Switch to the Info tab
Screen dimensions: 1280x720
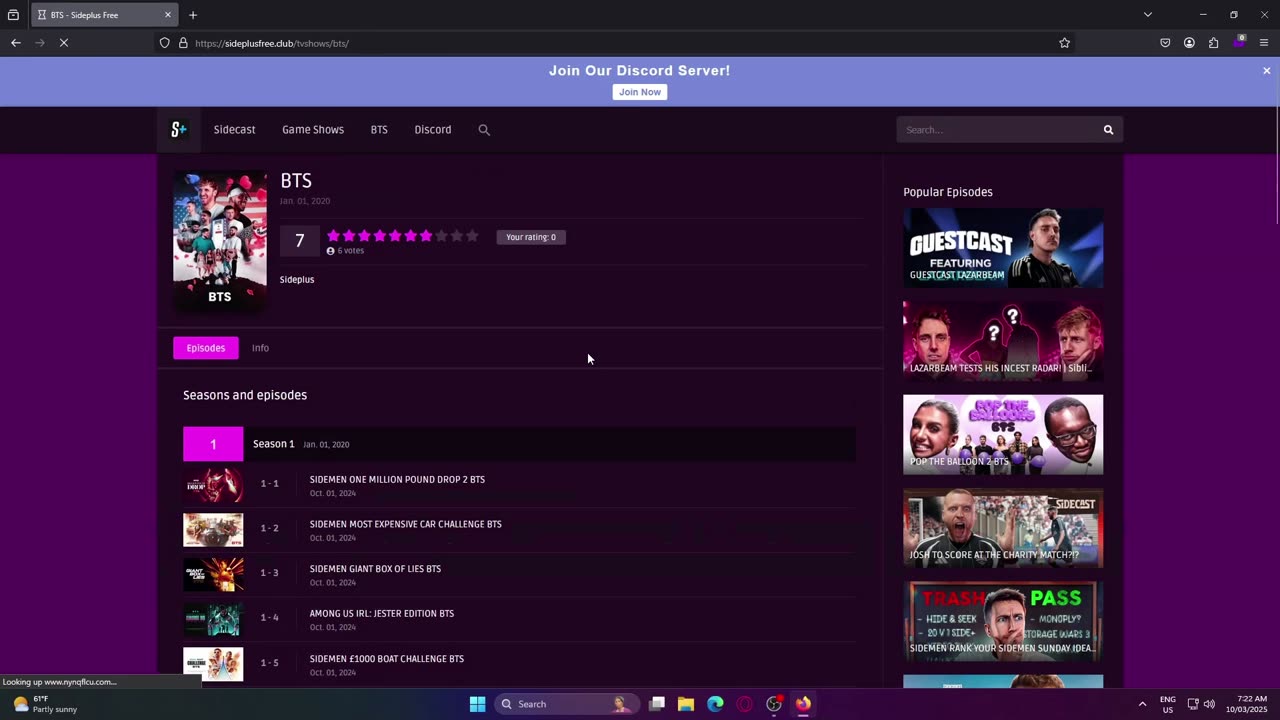click(x=260, y=348)
